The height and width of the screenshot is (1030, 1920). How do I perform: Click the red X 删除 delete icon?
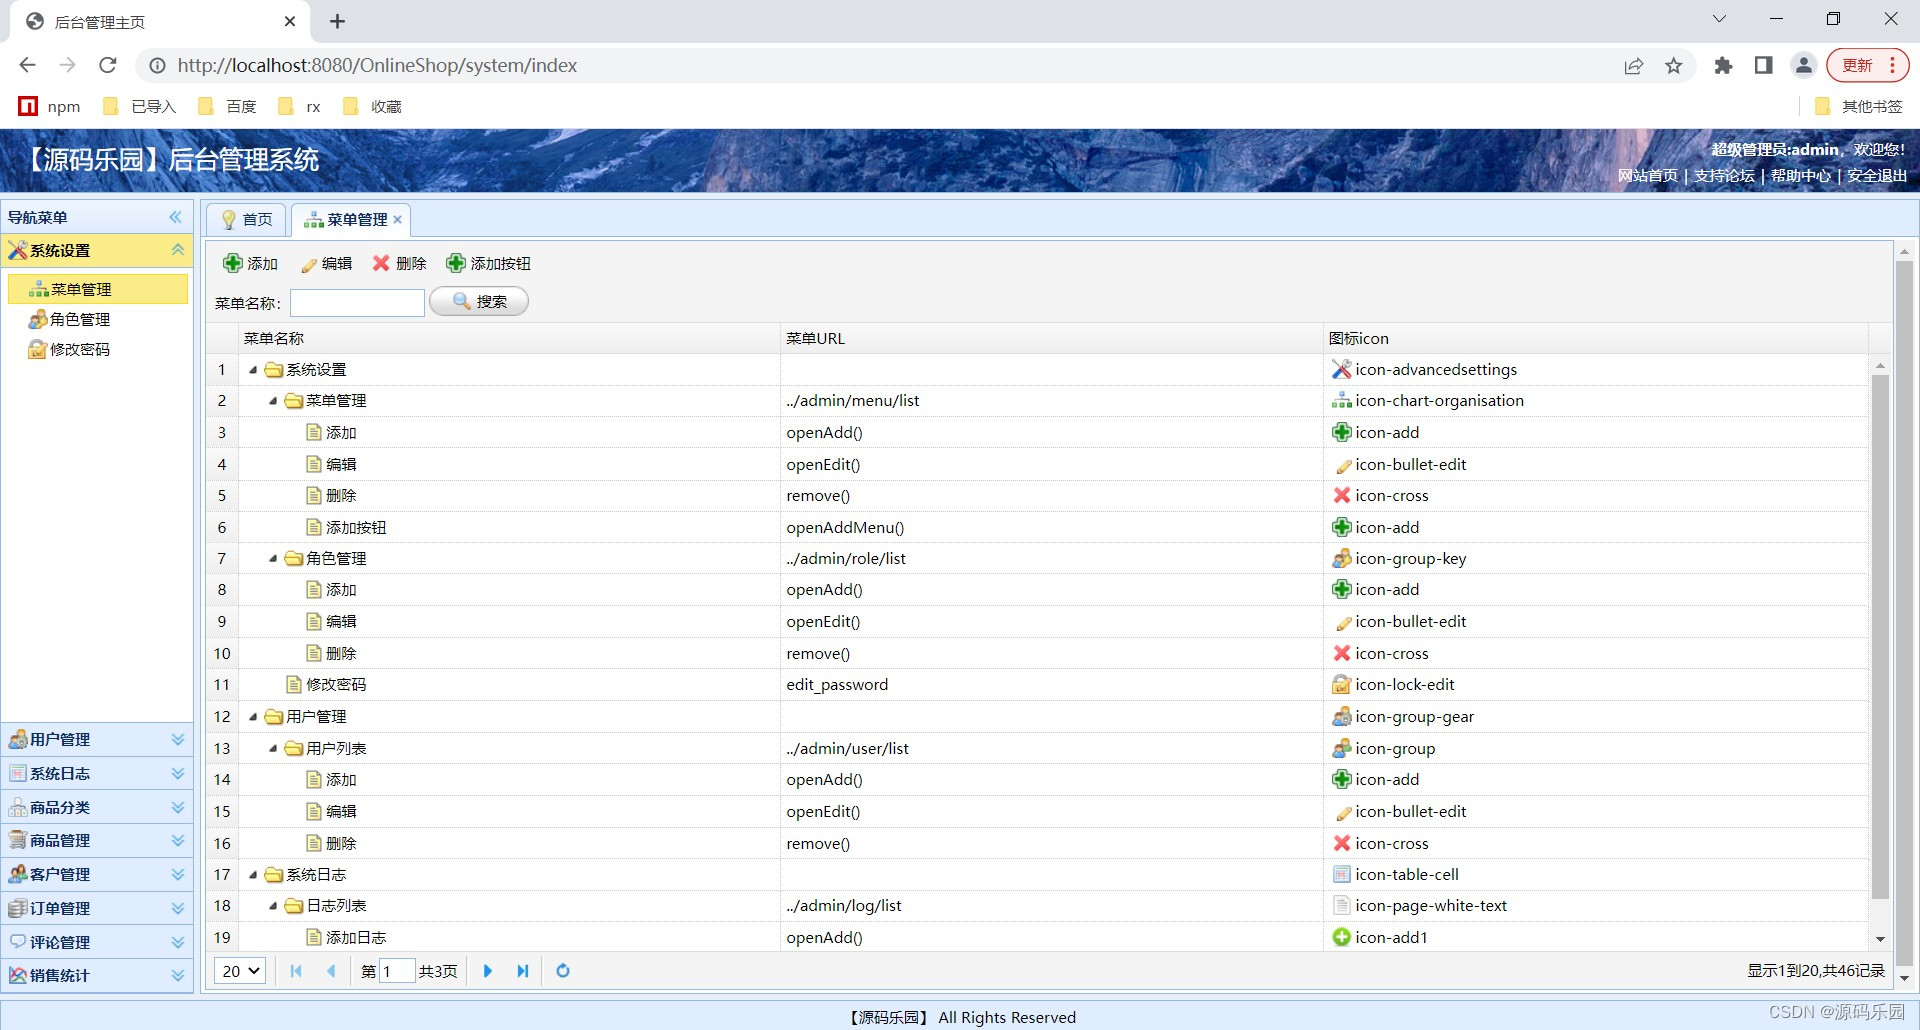pyautogui.click(x=381, y=263)
